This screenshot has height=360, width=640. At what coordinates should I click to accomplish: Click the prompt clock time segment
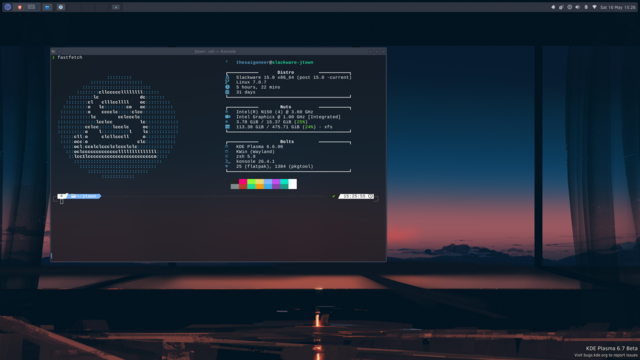coord(356,196)
